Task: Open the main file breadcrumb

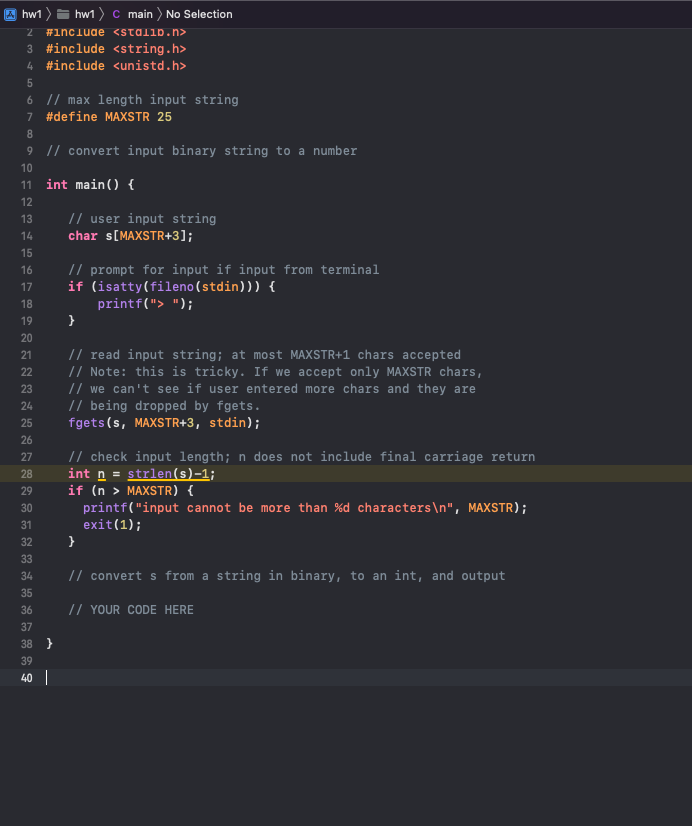Action: tap(140, 14)
